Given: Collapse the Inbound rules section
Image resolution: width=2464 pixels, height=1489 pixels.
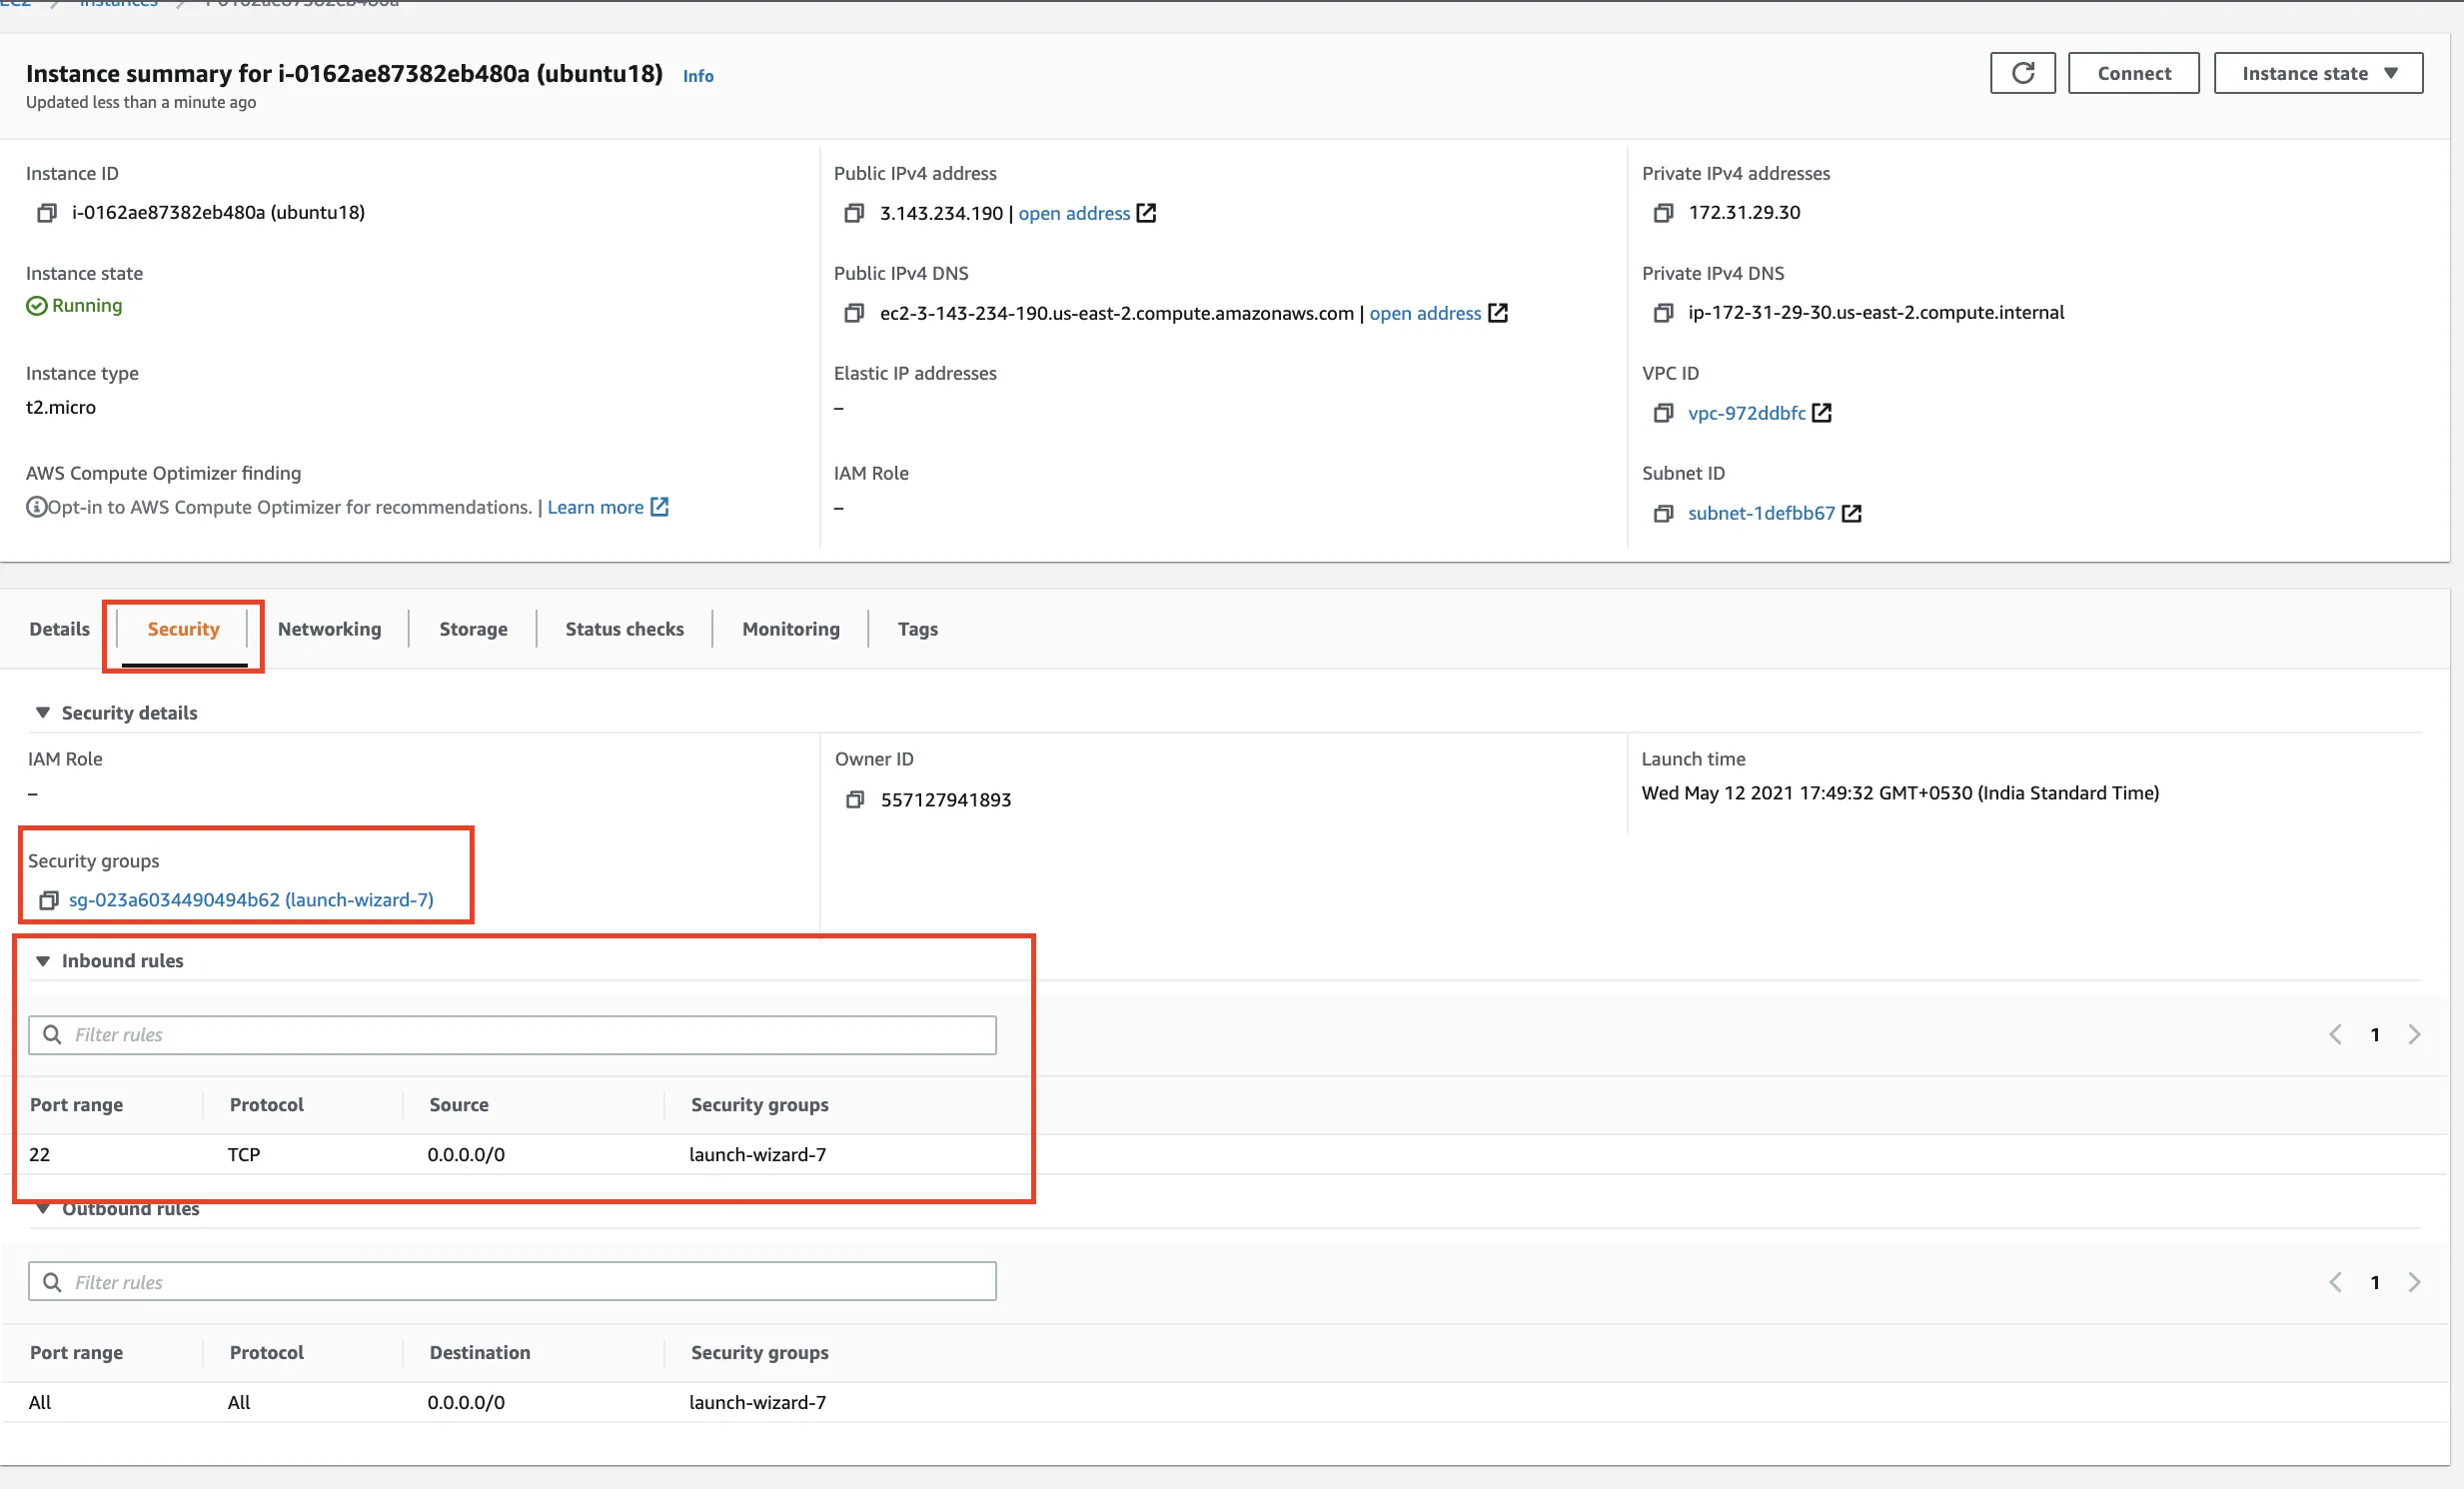Looking at the screenshot, I should pyautogui.click(x=43, y=961).
